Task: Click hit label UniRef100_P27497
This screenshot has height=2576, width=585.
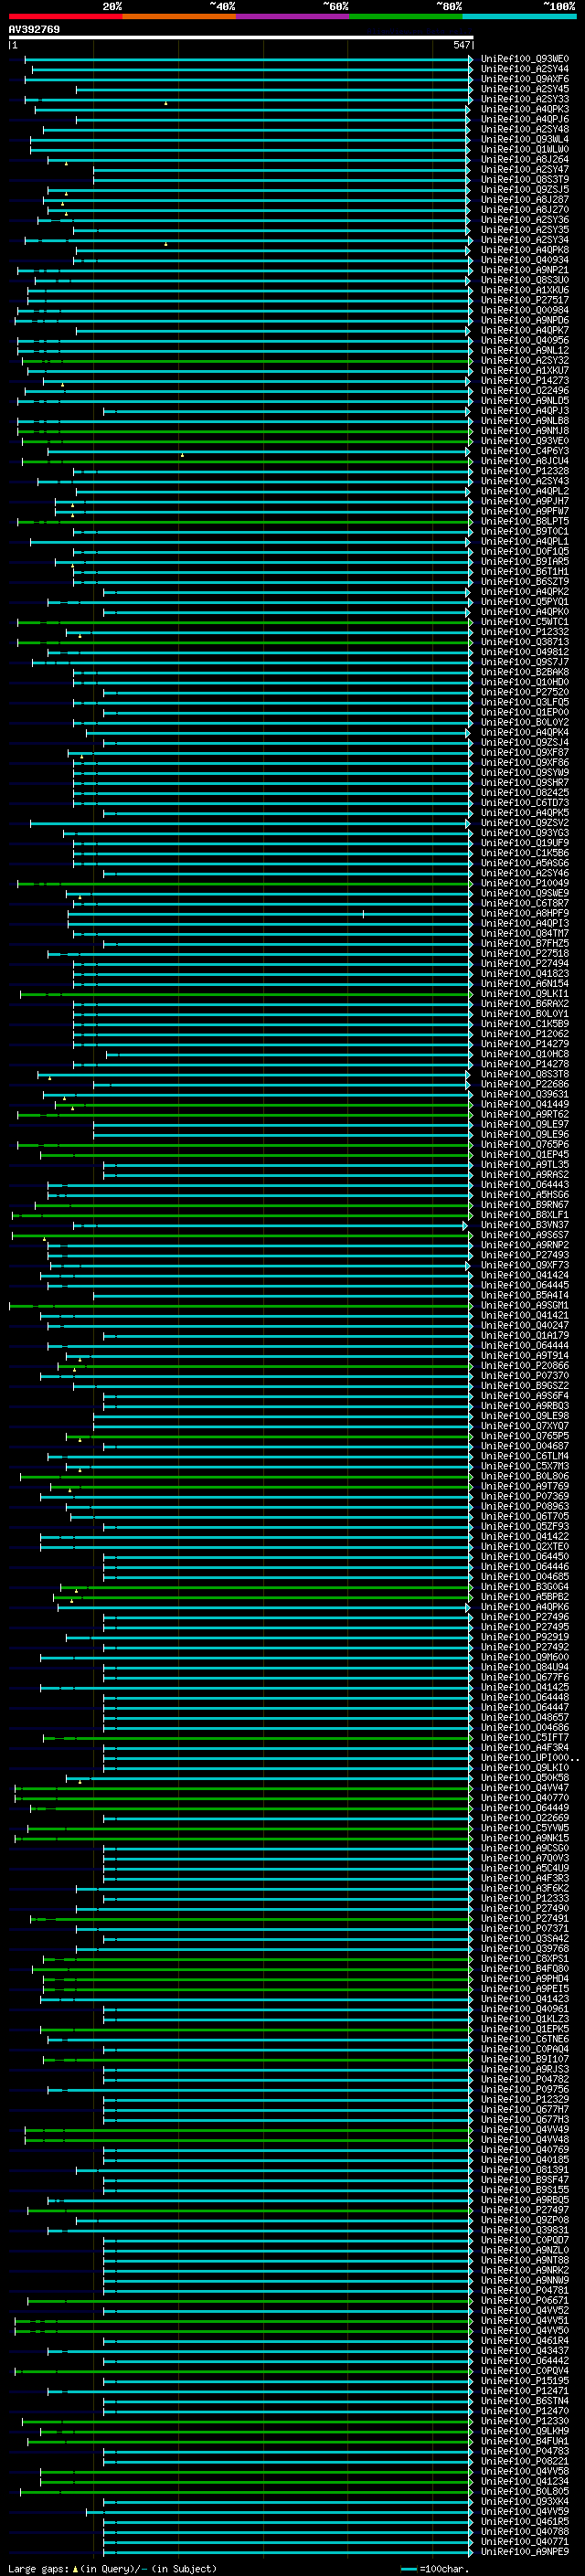Action: coord(524,2211)
